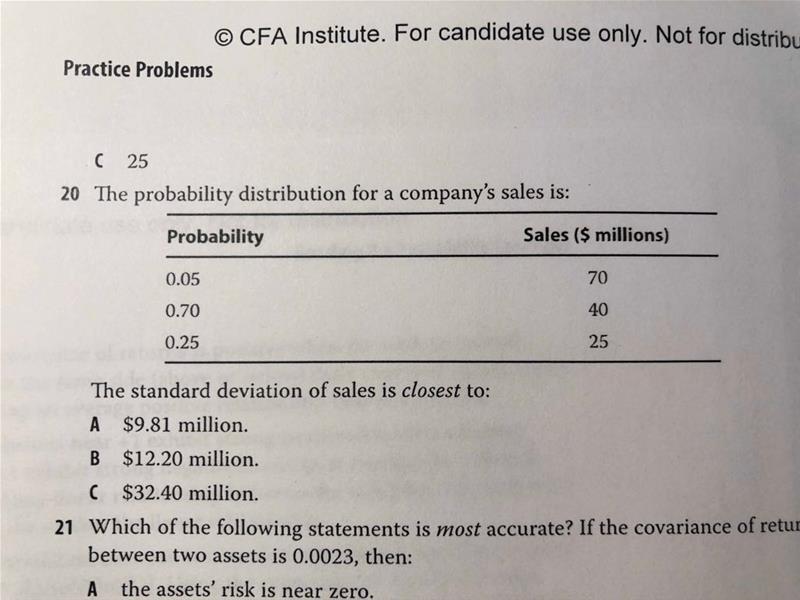Screen dimensions: 800x600
Task: Click the "Practice Problems" heading
Action: [x=137, y=69]
